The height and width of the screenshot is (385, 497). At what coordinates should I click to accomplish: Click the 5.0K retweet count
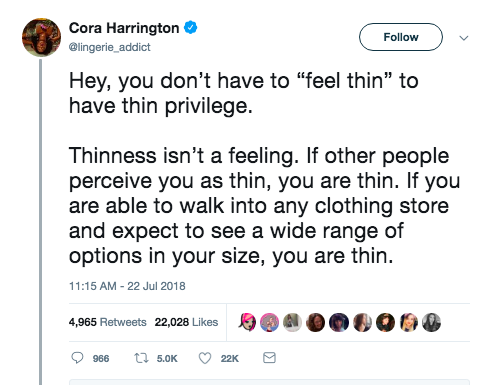click(x=167, y=359)
